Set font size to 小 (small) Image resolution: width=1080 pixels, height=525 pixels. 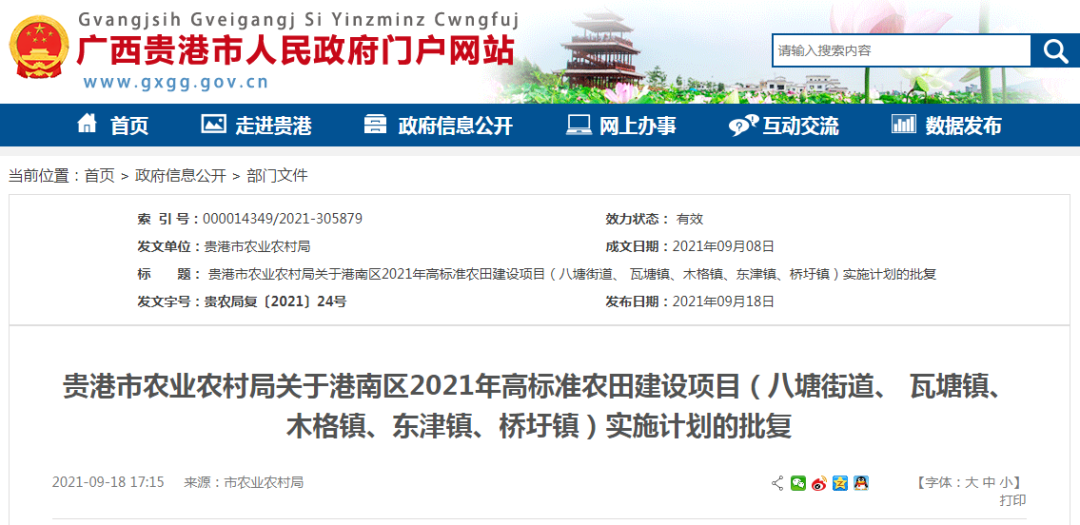tap(1005, 483)
